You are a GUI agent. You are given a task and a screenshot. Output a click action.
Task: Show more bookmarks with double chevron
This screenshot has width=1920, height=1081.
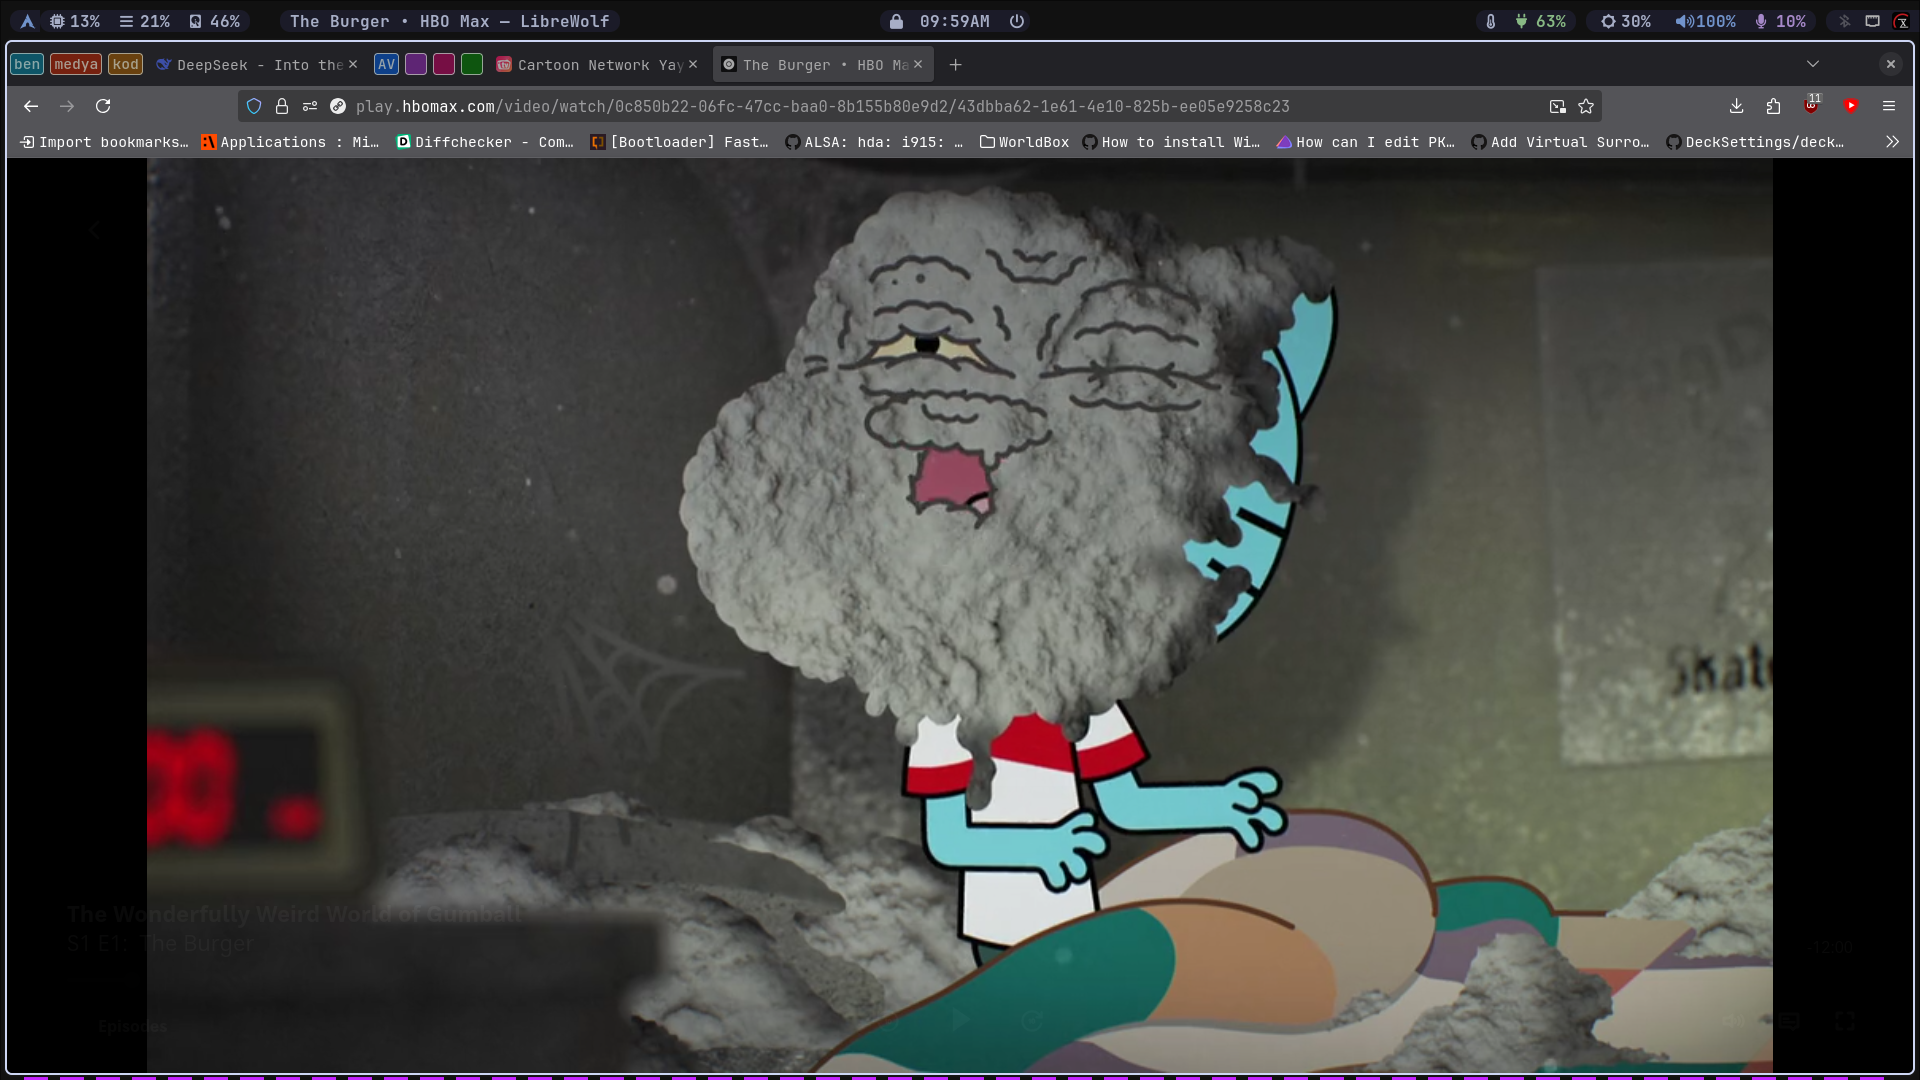pos(1892,142)
